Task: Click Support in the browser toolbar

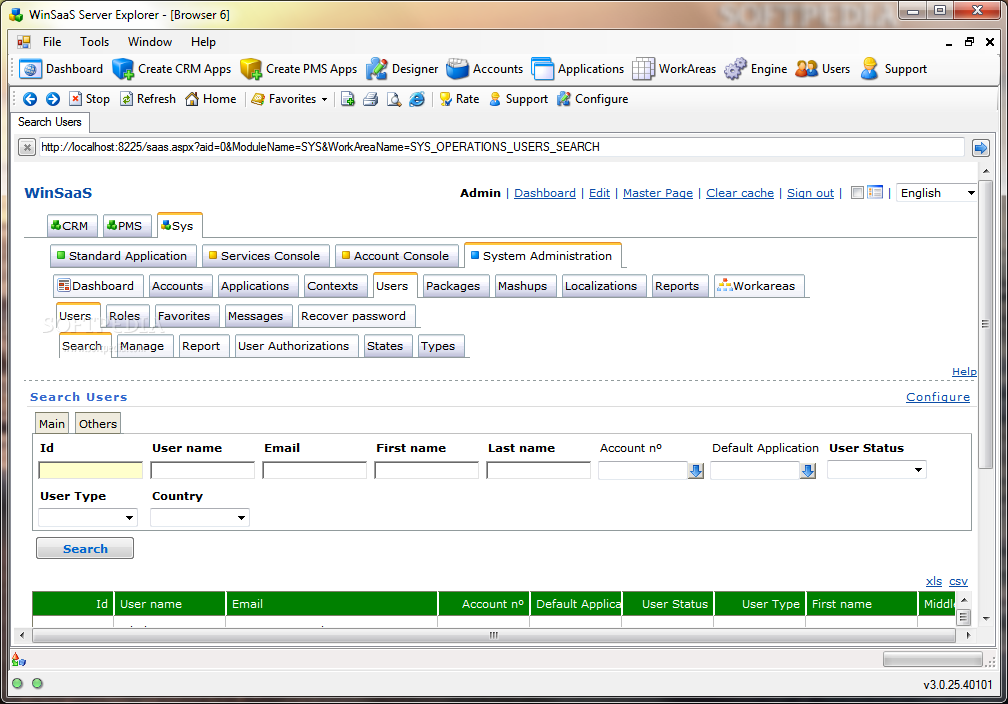Action: click(519, 99)
